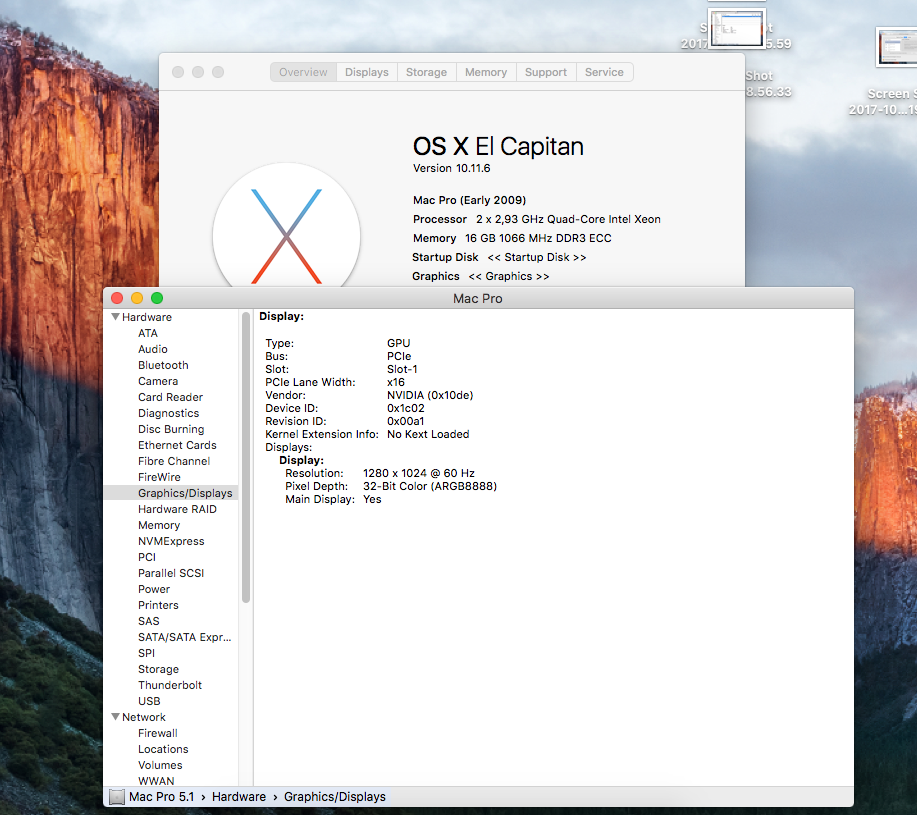Select Memory in the sidebar list
This screenshot has height=815, width=917.
coord(159,525)
